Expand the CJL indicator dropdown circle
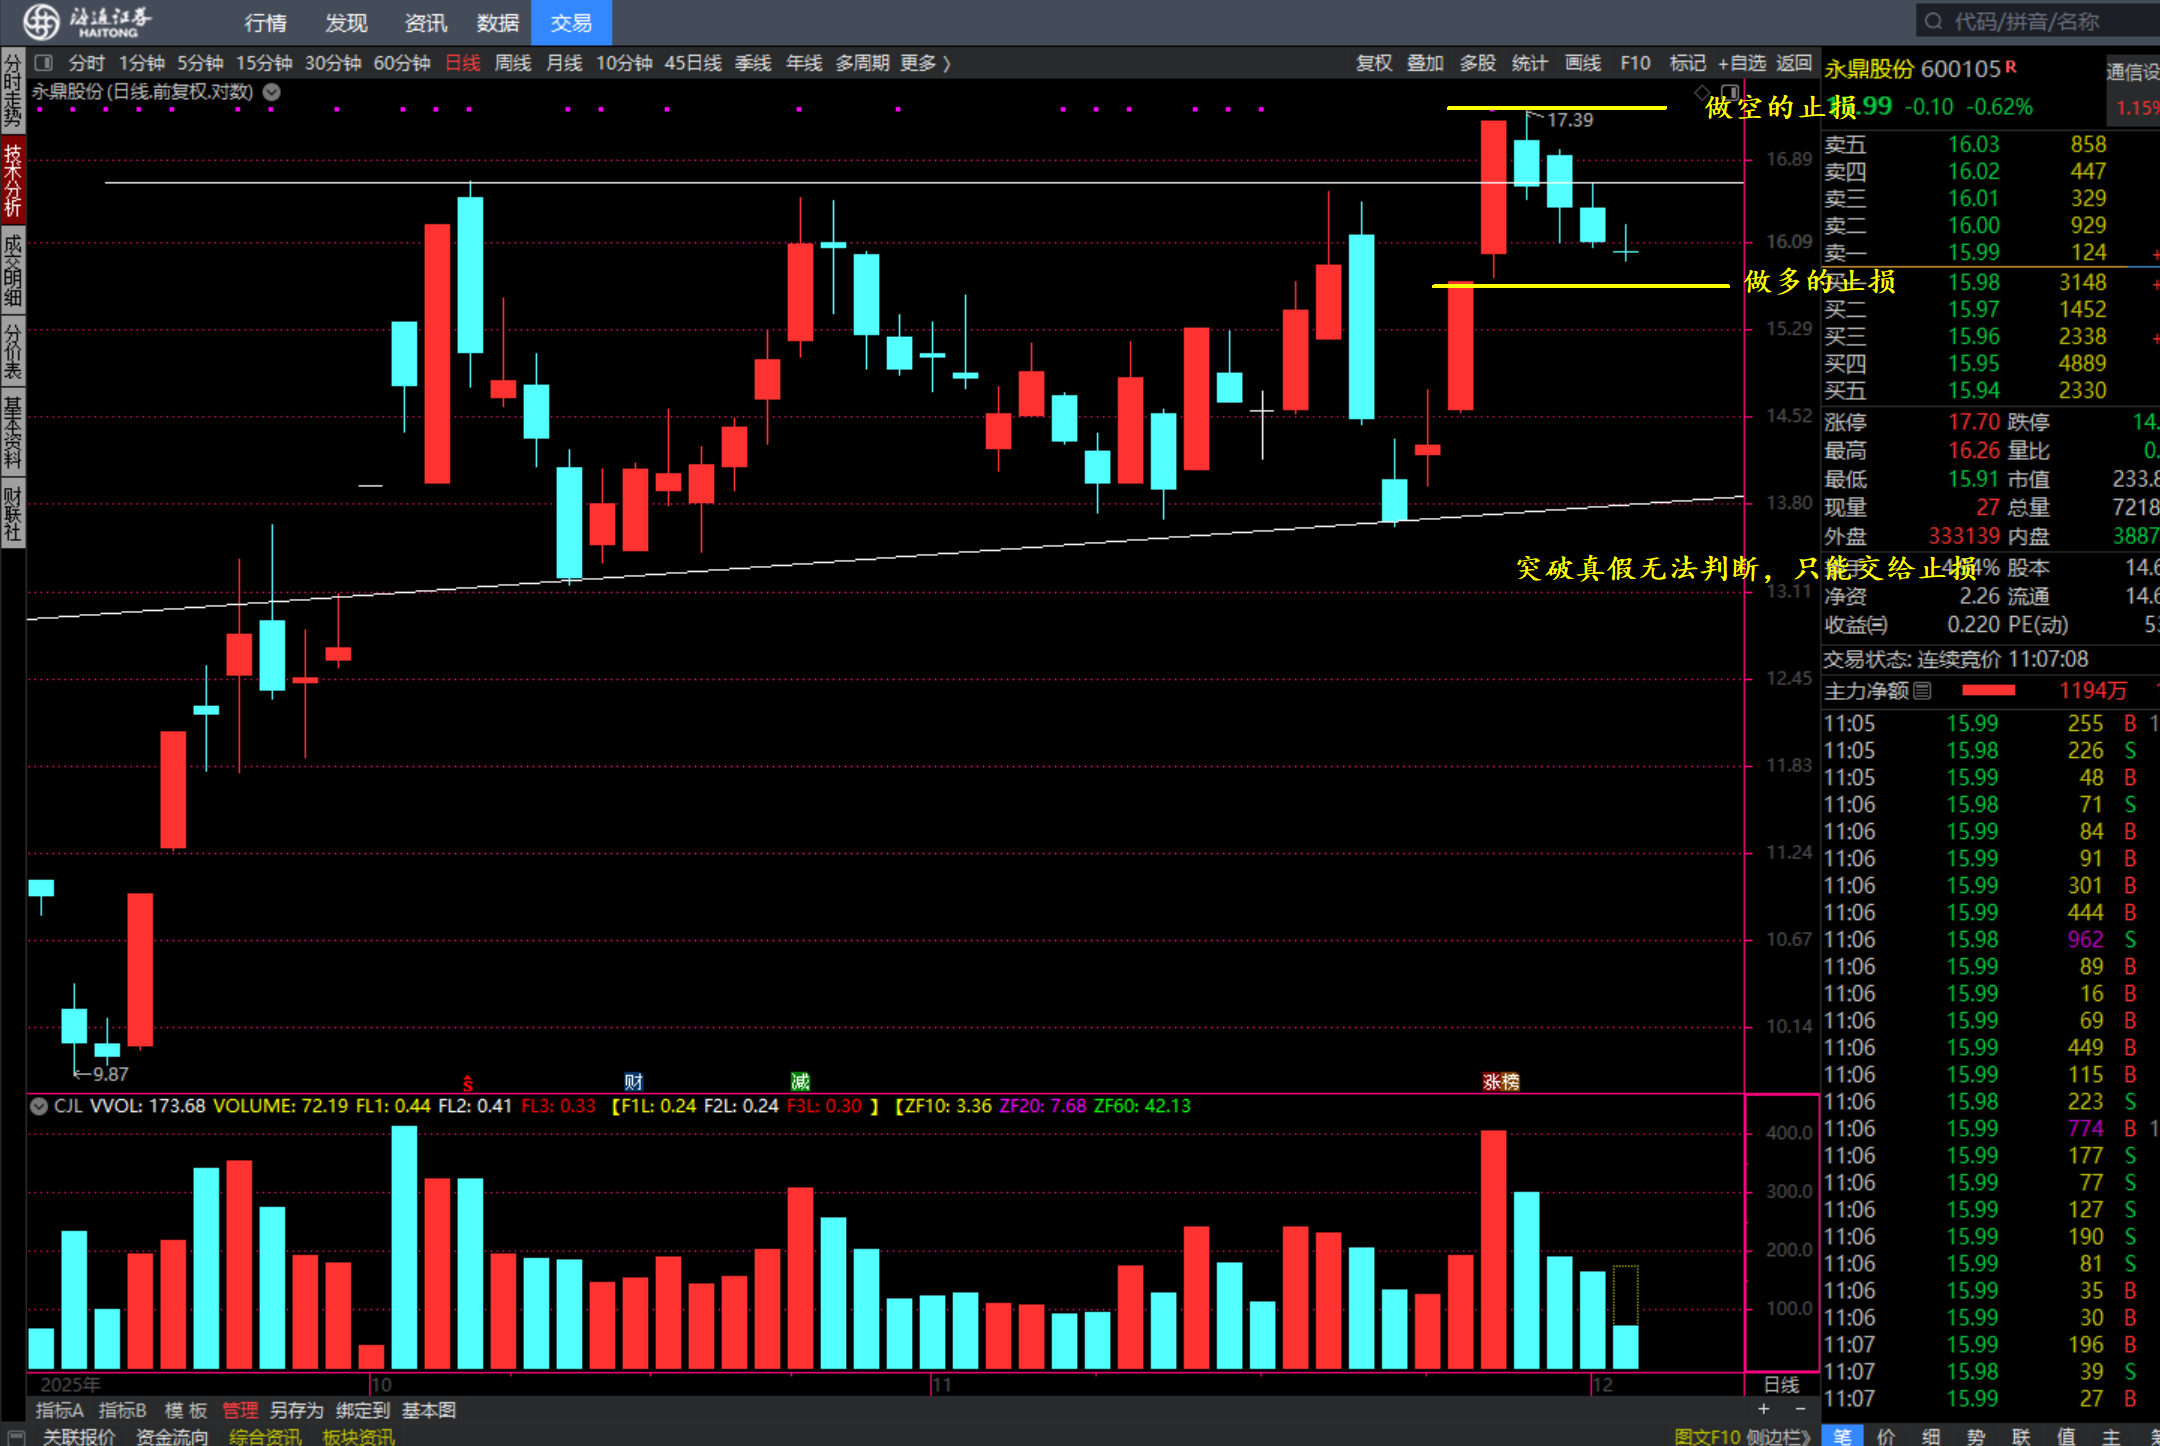2160x1446 pixels. 39,1106
